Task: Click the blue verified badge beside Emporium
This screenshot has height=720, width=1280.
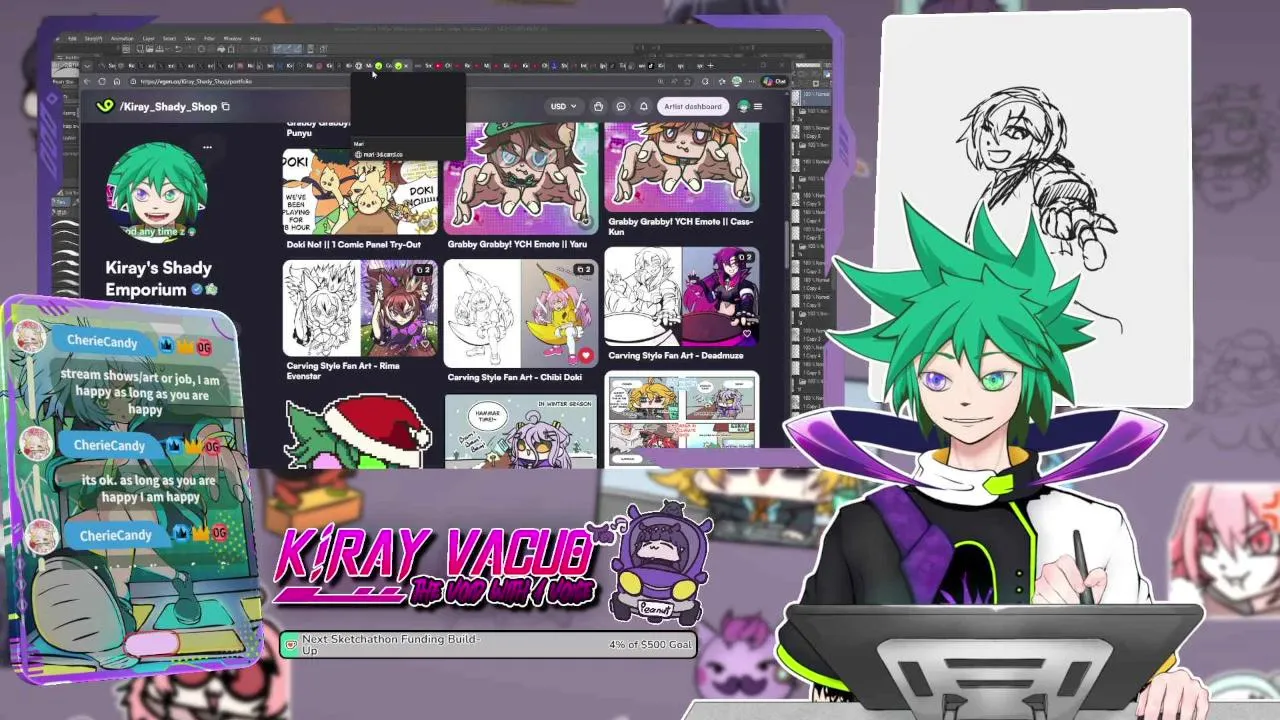Action: pyautogui.click(x=197, y=290)
